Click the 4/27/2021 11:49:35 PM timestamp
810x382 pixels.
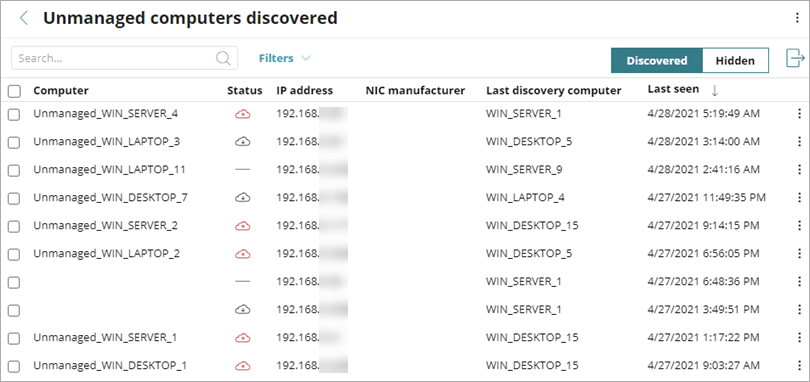[707, 197]
